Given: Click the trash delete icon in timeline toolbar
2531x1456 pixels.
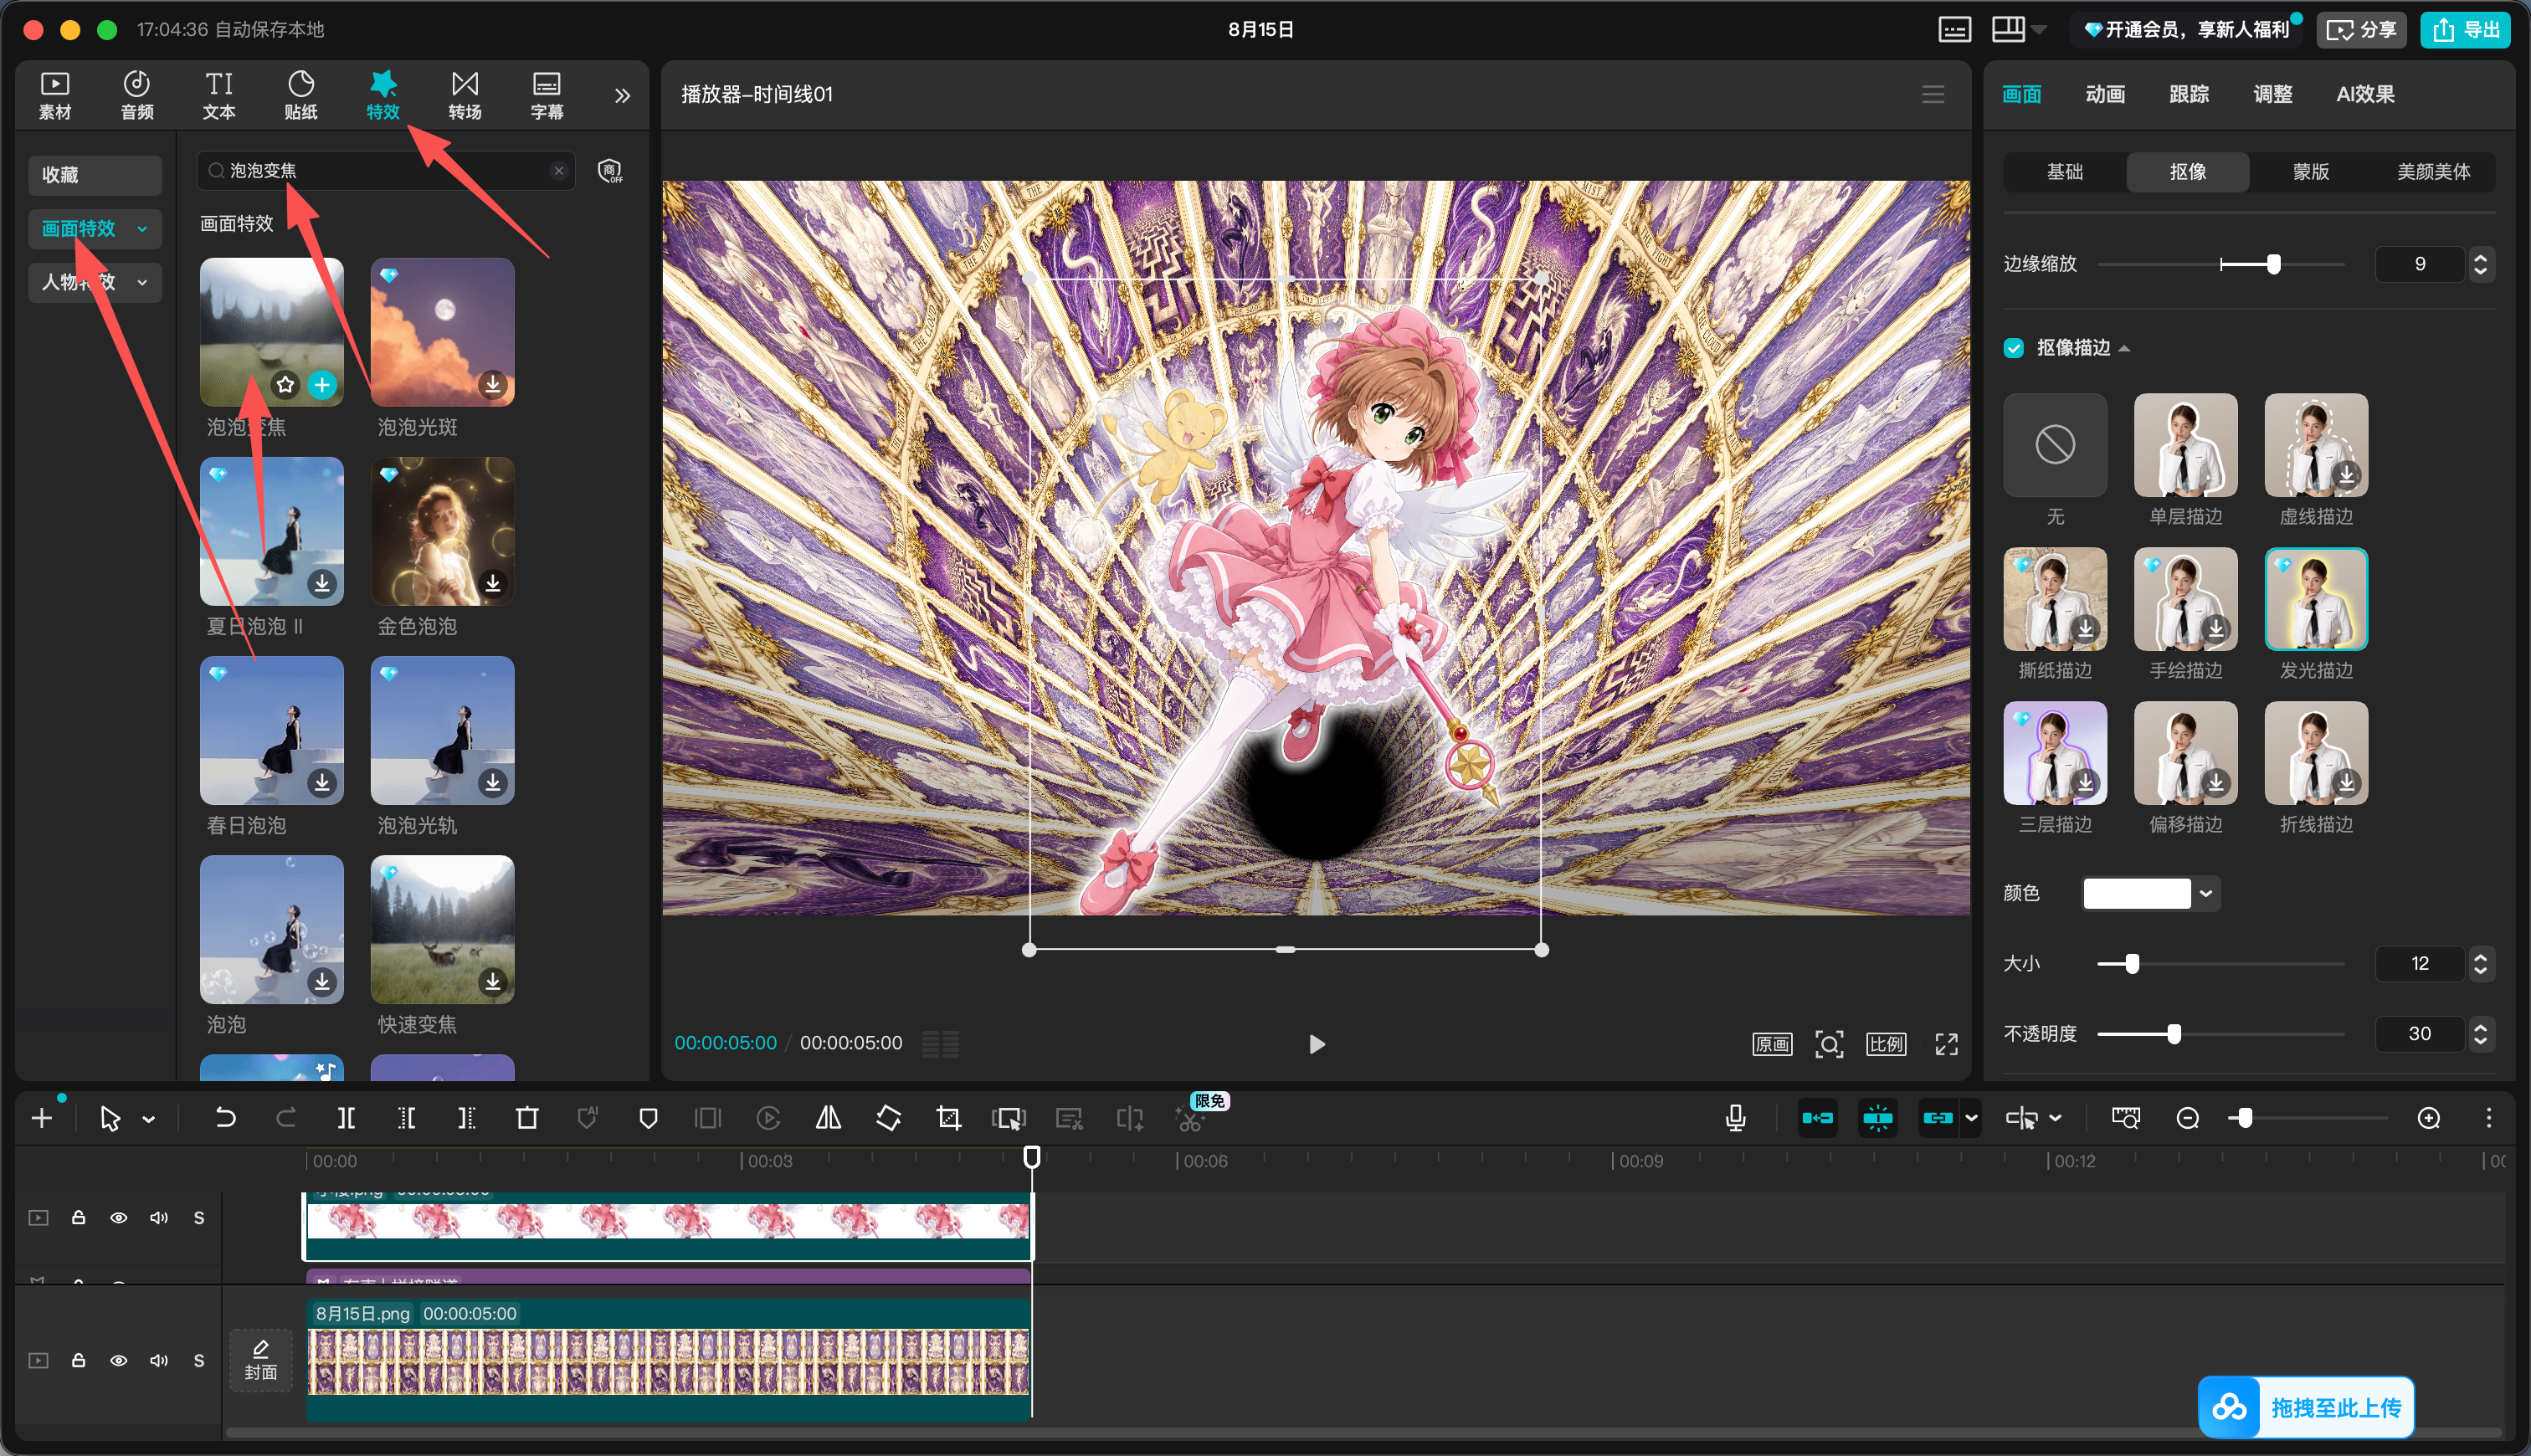Looking at the screenshot, I should tap(527, 1118).
